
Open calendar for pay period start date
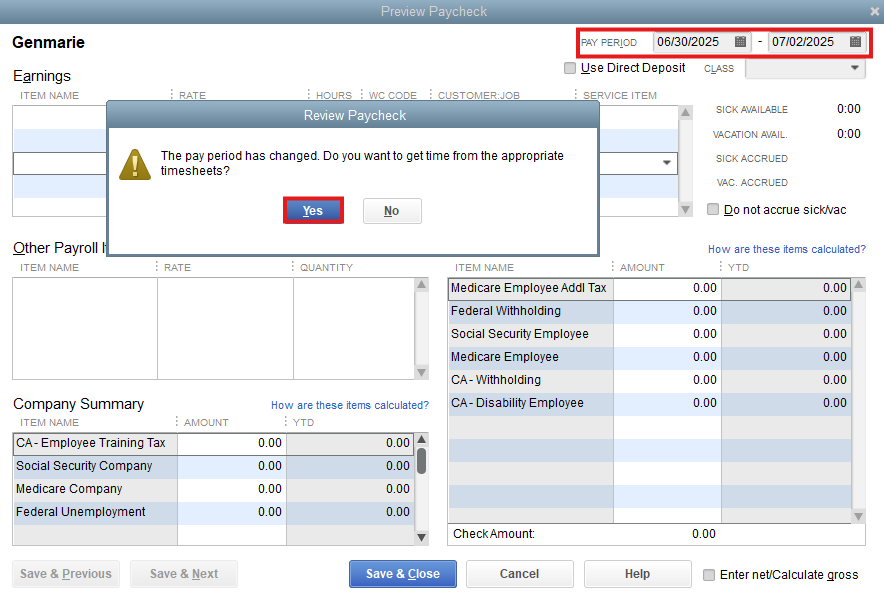click(x=740, y=42)
